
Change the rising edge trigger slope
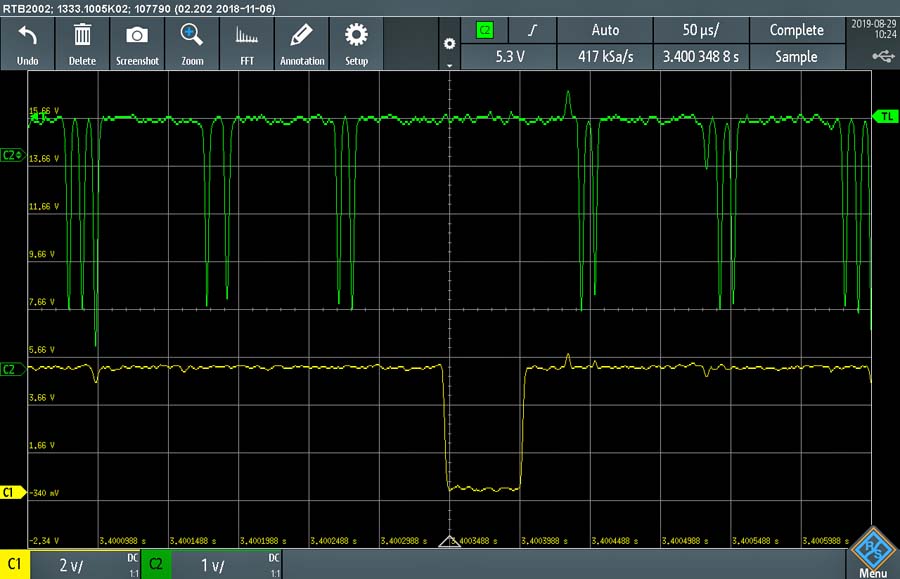click(533, 30)
